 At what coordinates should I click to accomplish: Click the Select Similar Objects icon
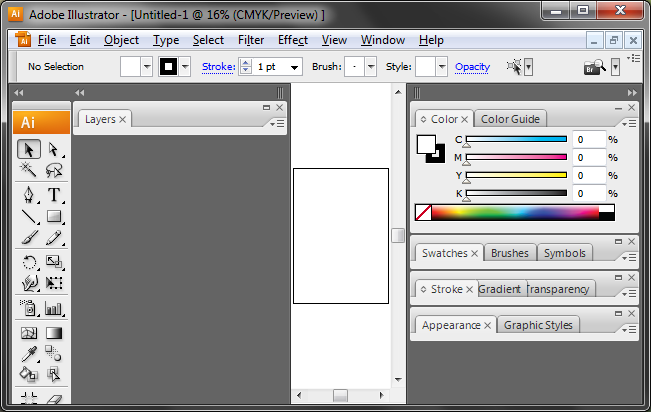(514, 67)
